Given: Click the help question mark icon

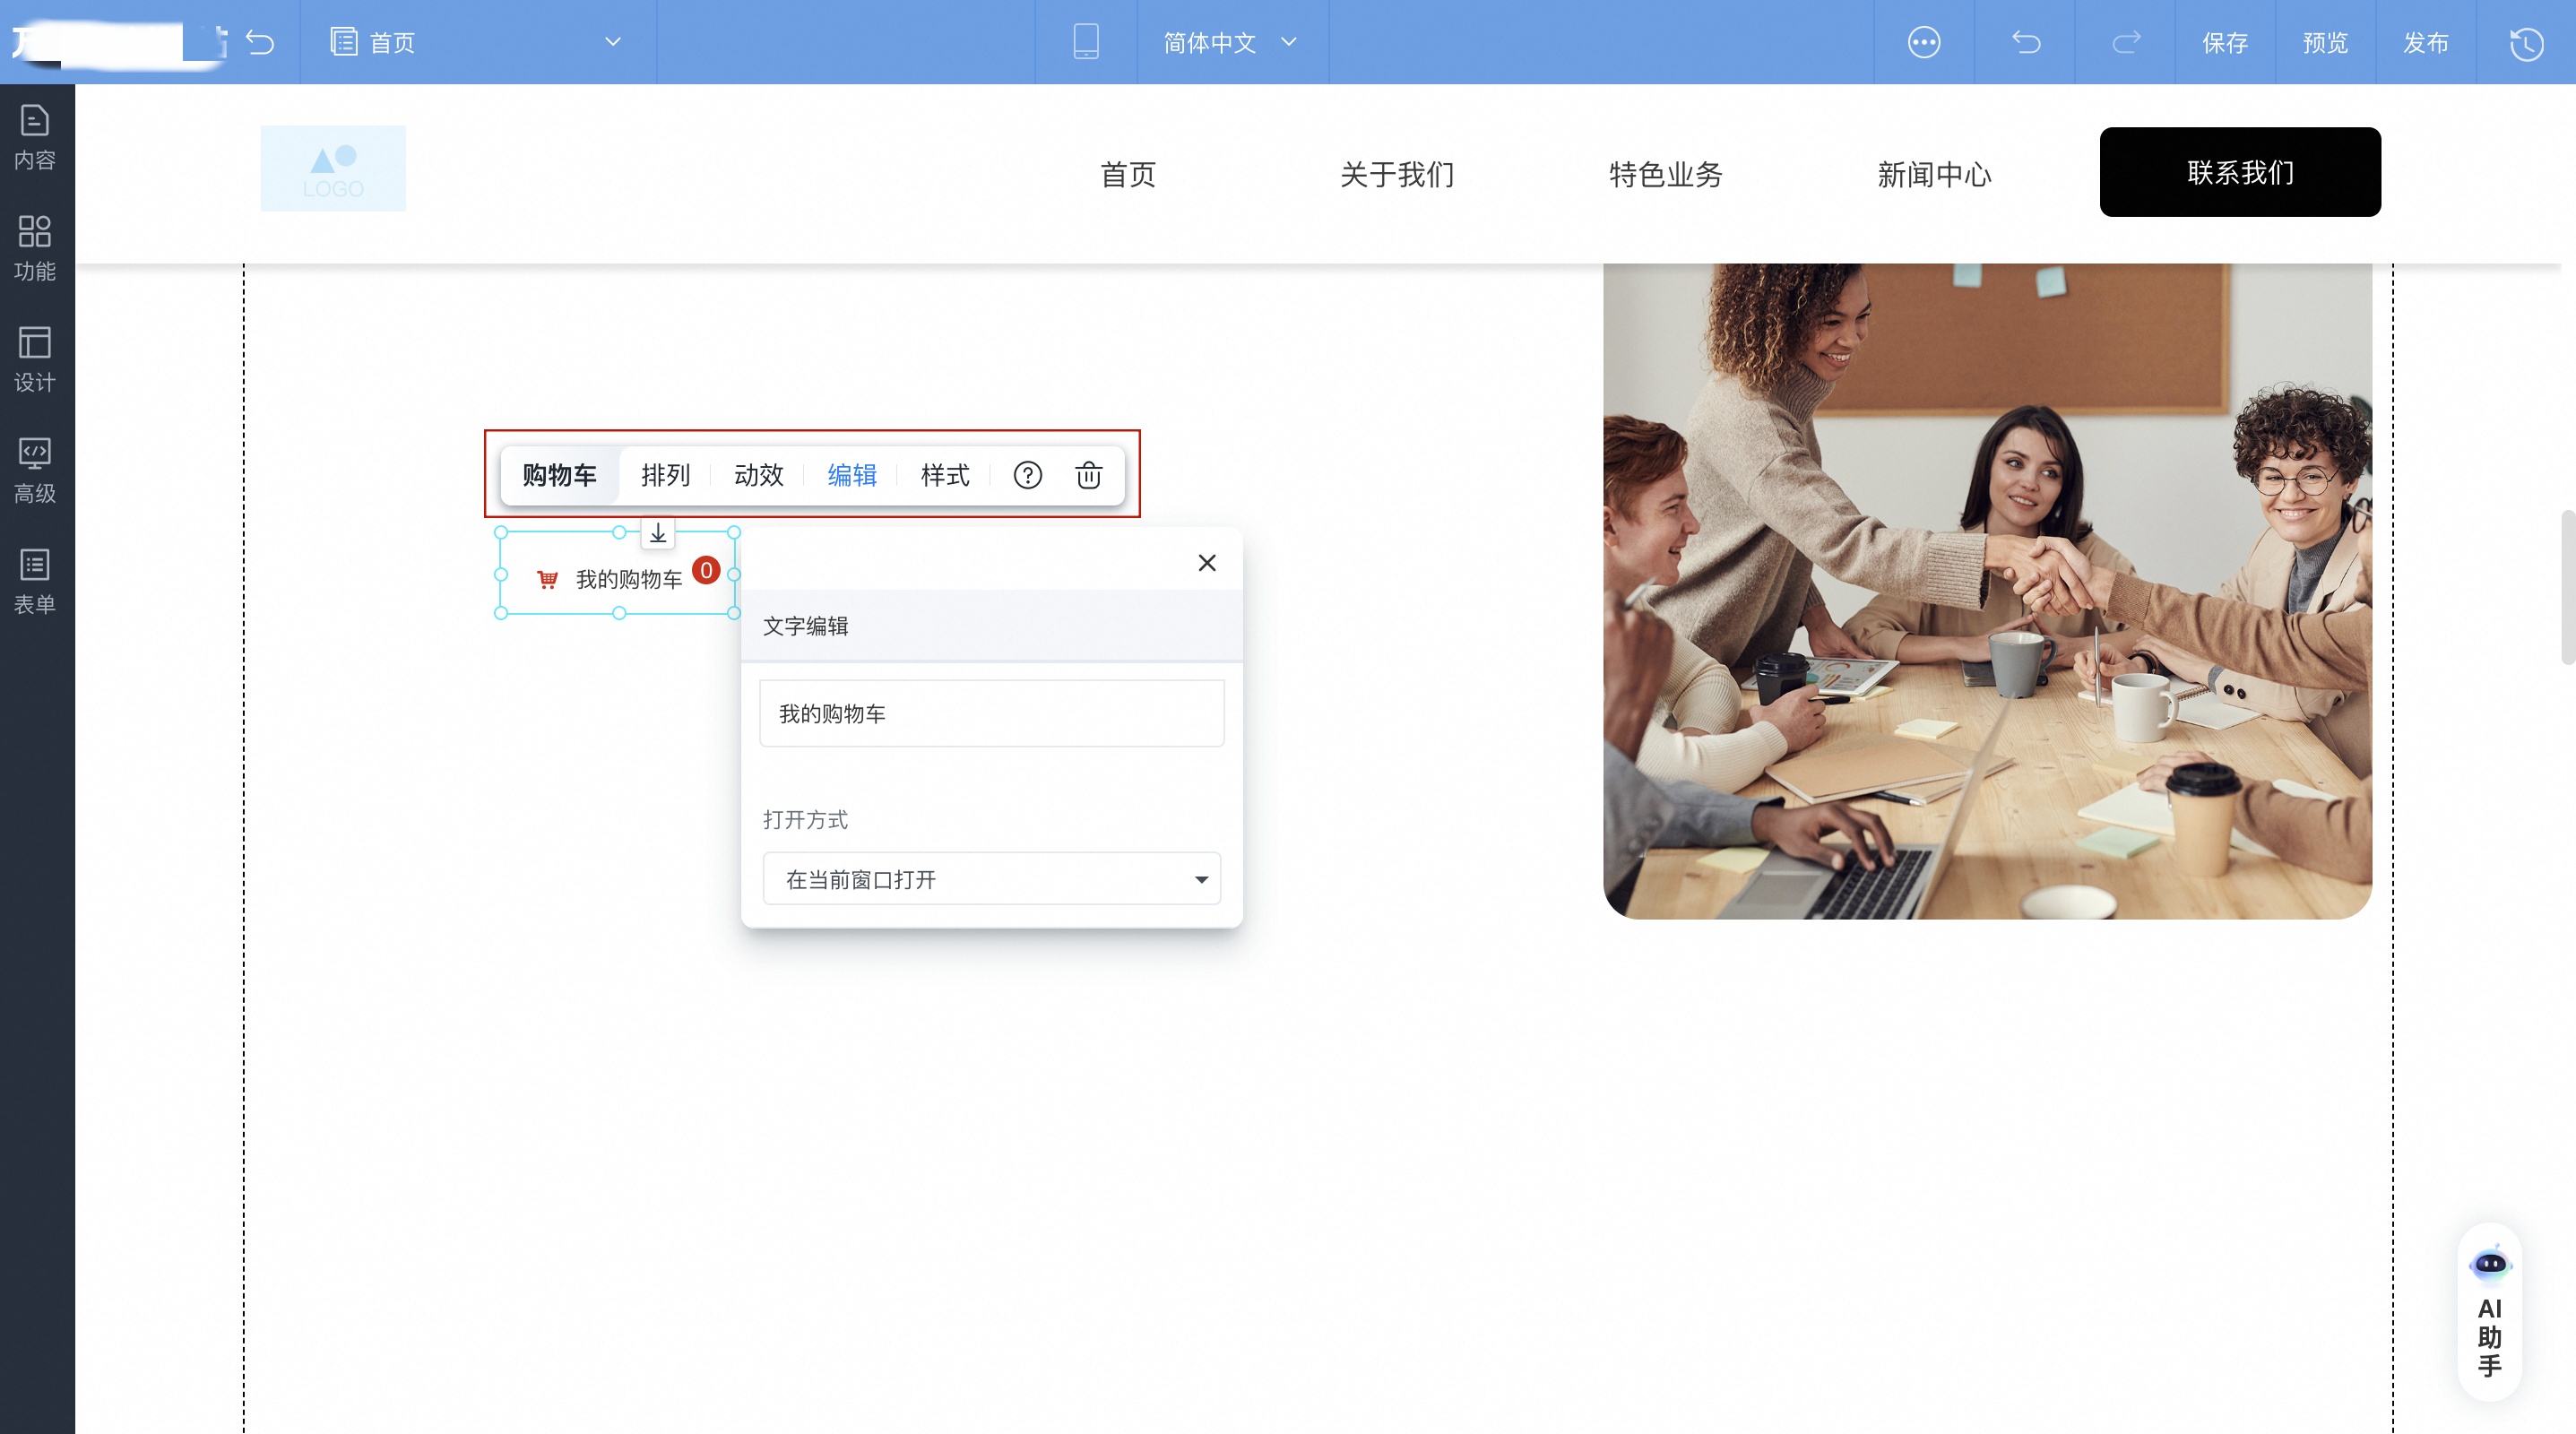Looking at the screenshot, I should [x=1027, y=475].
